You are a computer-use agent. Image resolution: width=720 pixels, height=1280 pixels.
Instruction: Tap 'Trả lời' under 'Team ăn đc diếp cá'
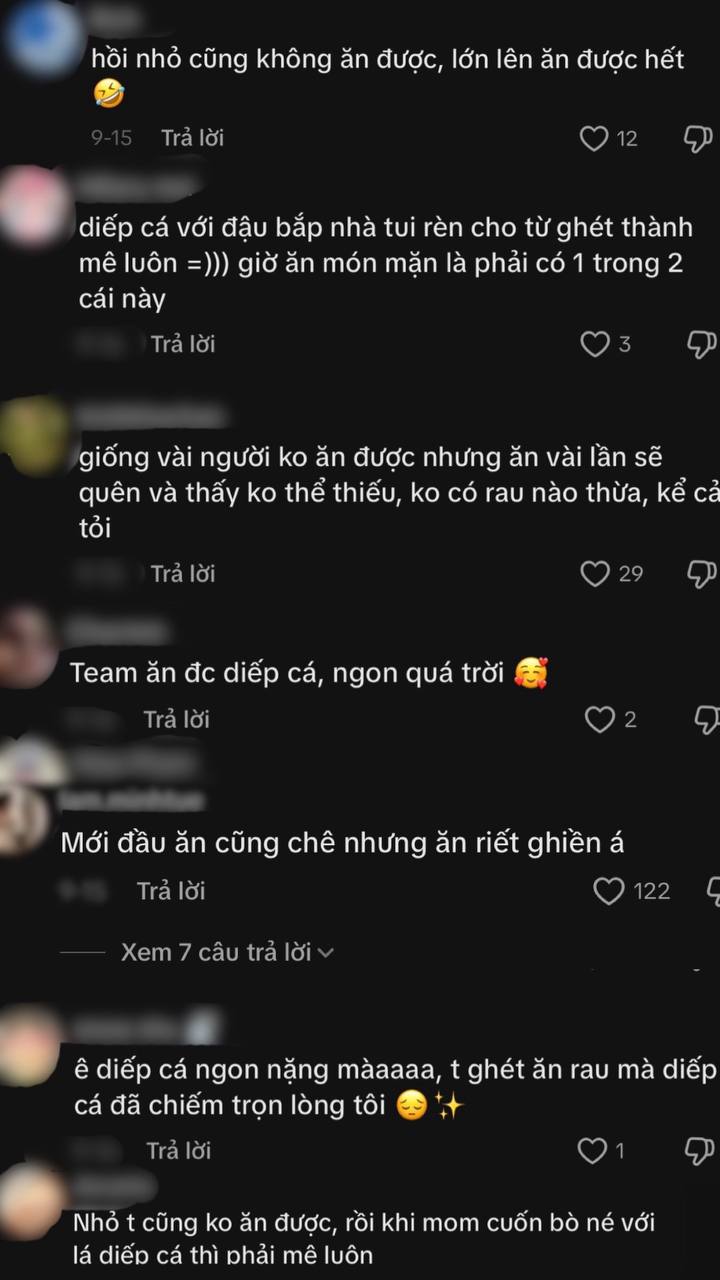coord(177,719)
